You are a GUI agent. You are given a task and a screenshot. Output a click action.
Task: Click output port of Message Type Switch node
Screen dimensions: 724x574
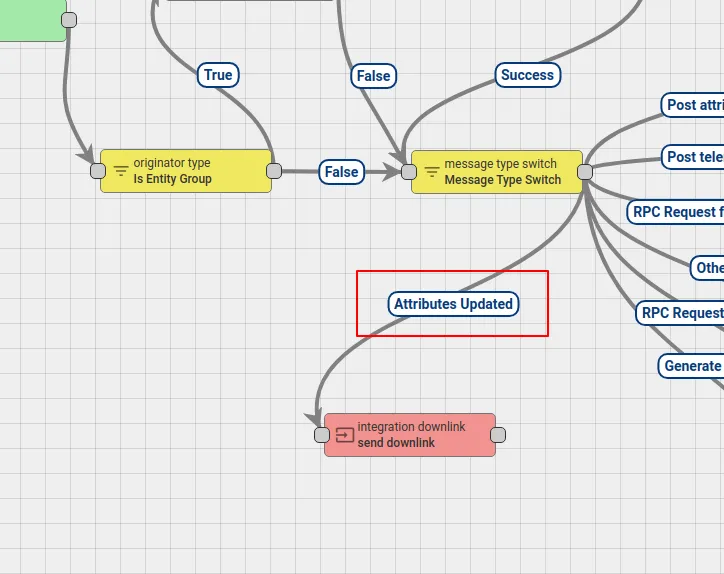click(585, 172)
